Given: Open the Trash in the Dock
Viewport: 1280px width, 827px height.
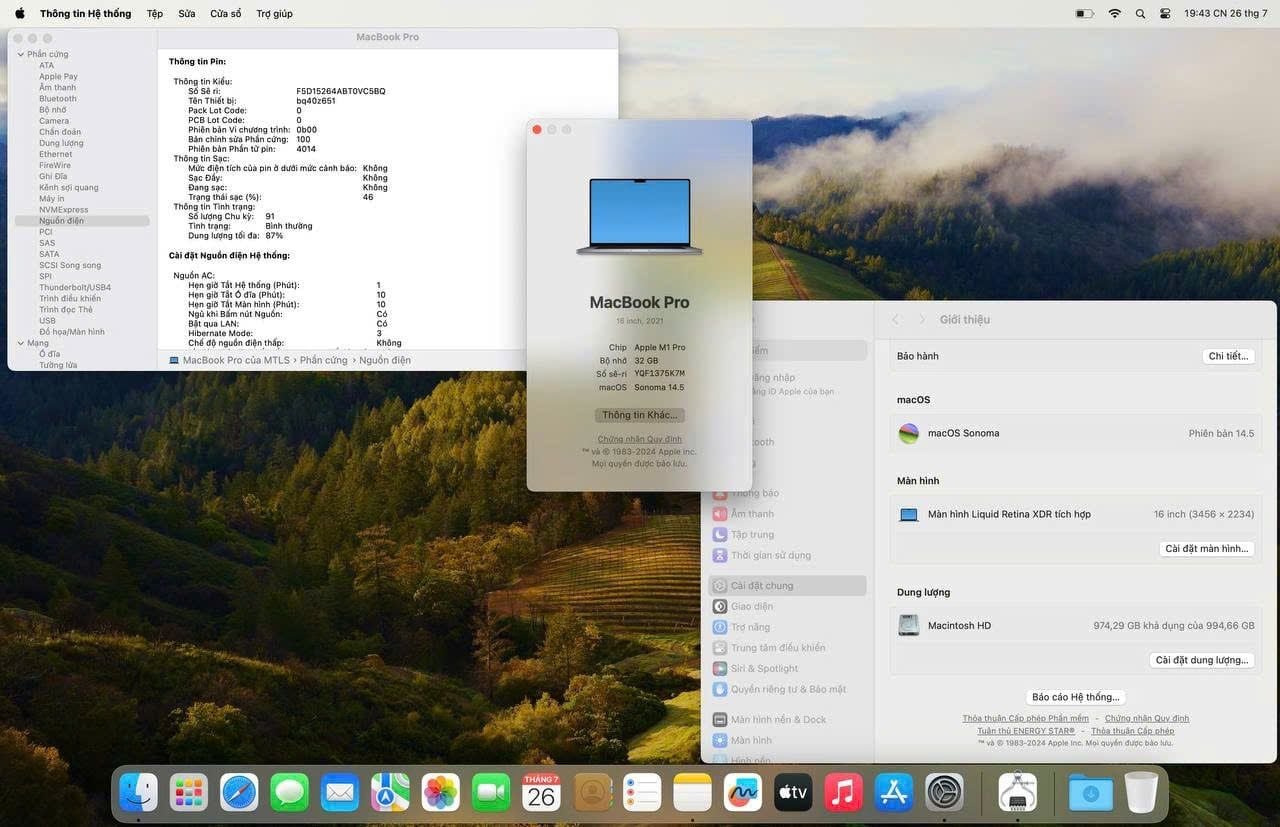Looking at the screenshot, I should (x=1141, y=793).
